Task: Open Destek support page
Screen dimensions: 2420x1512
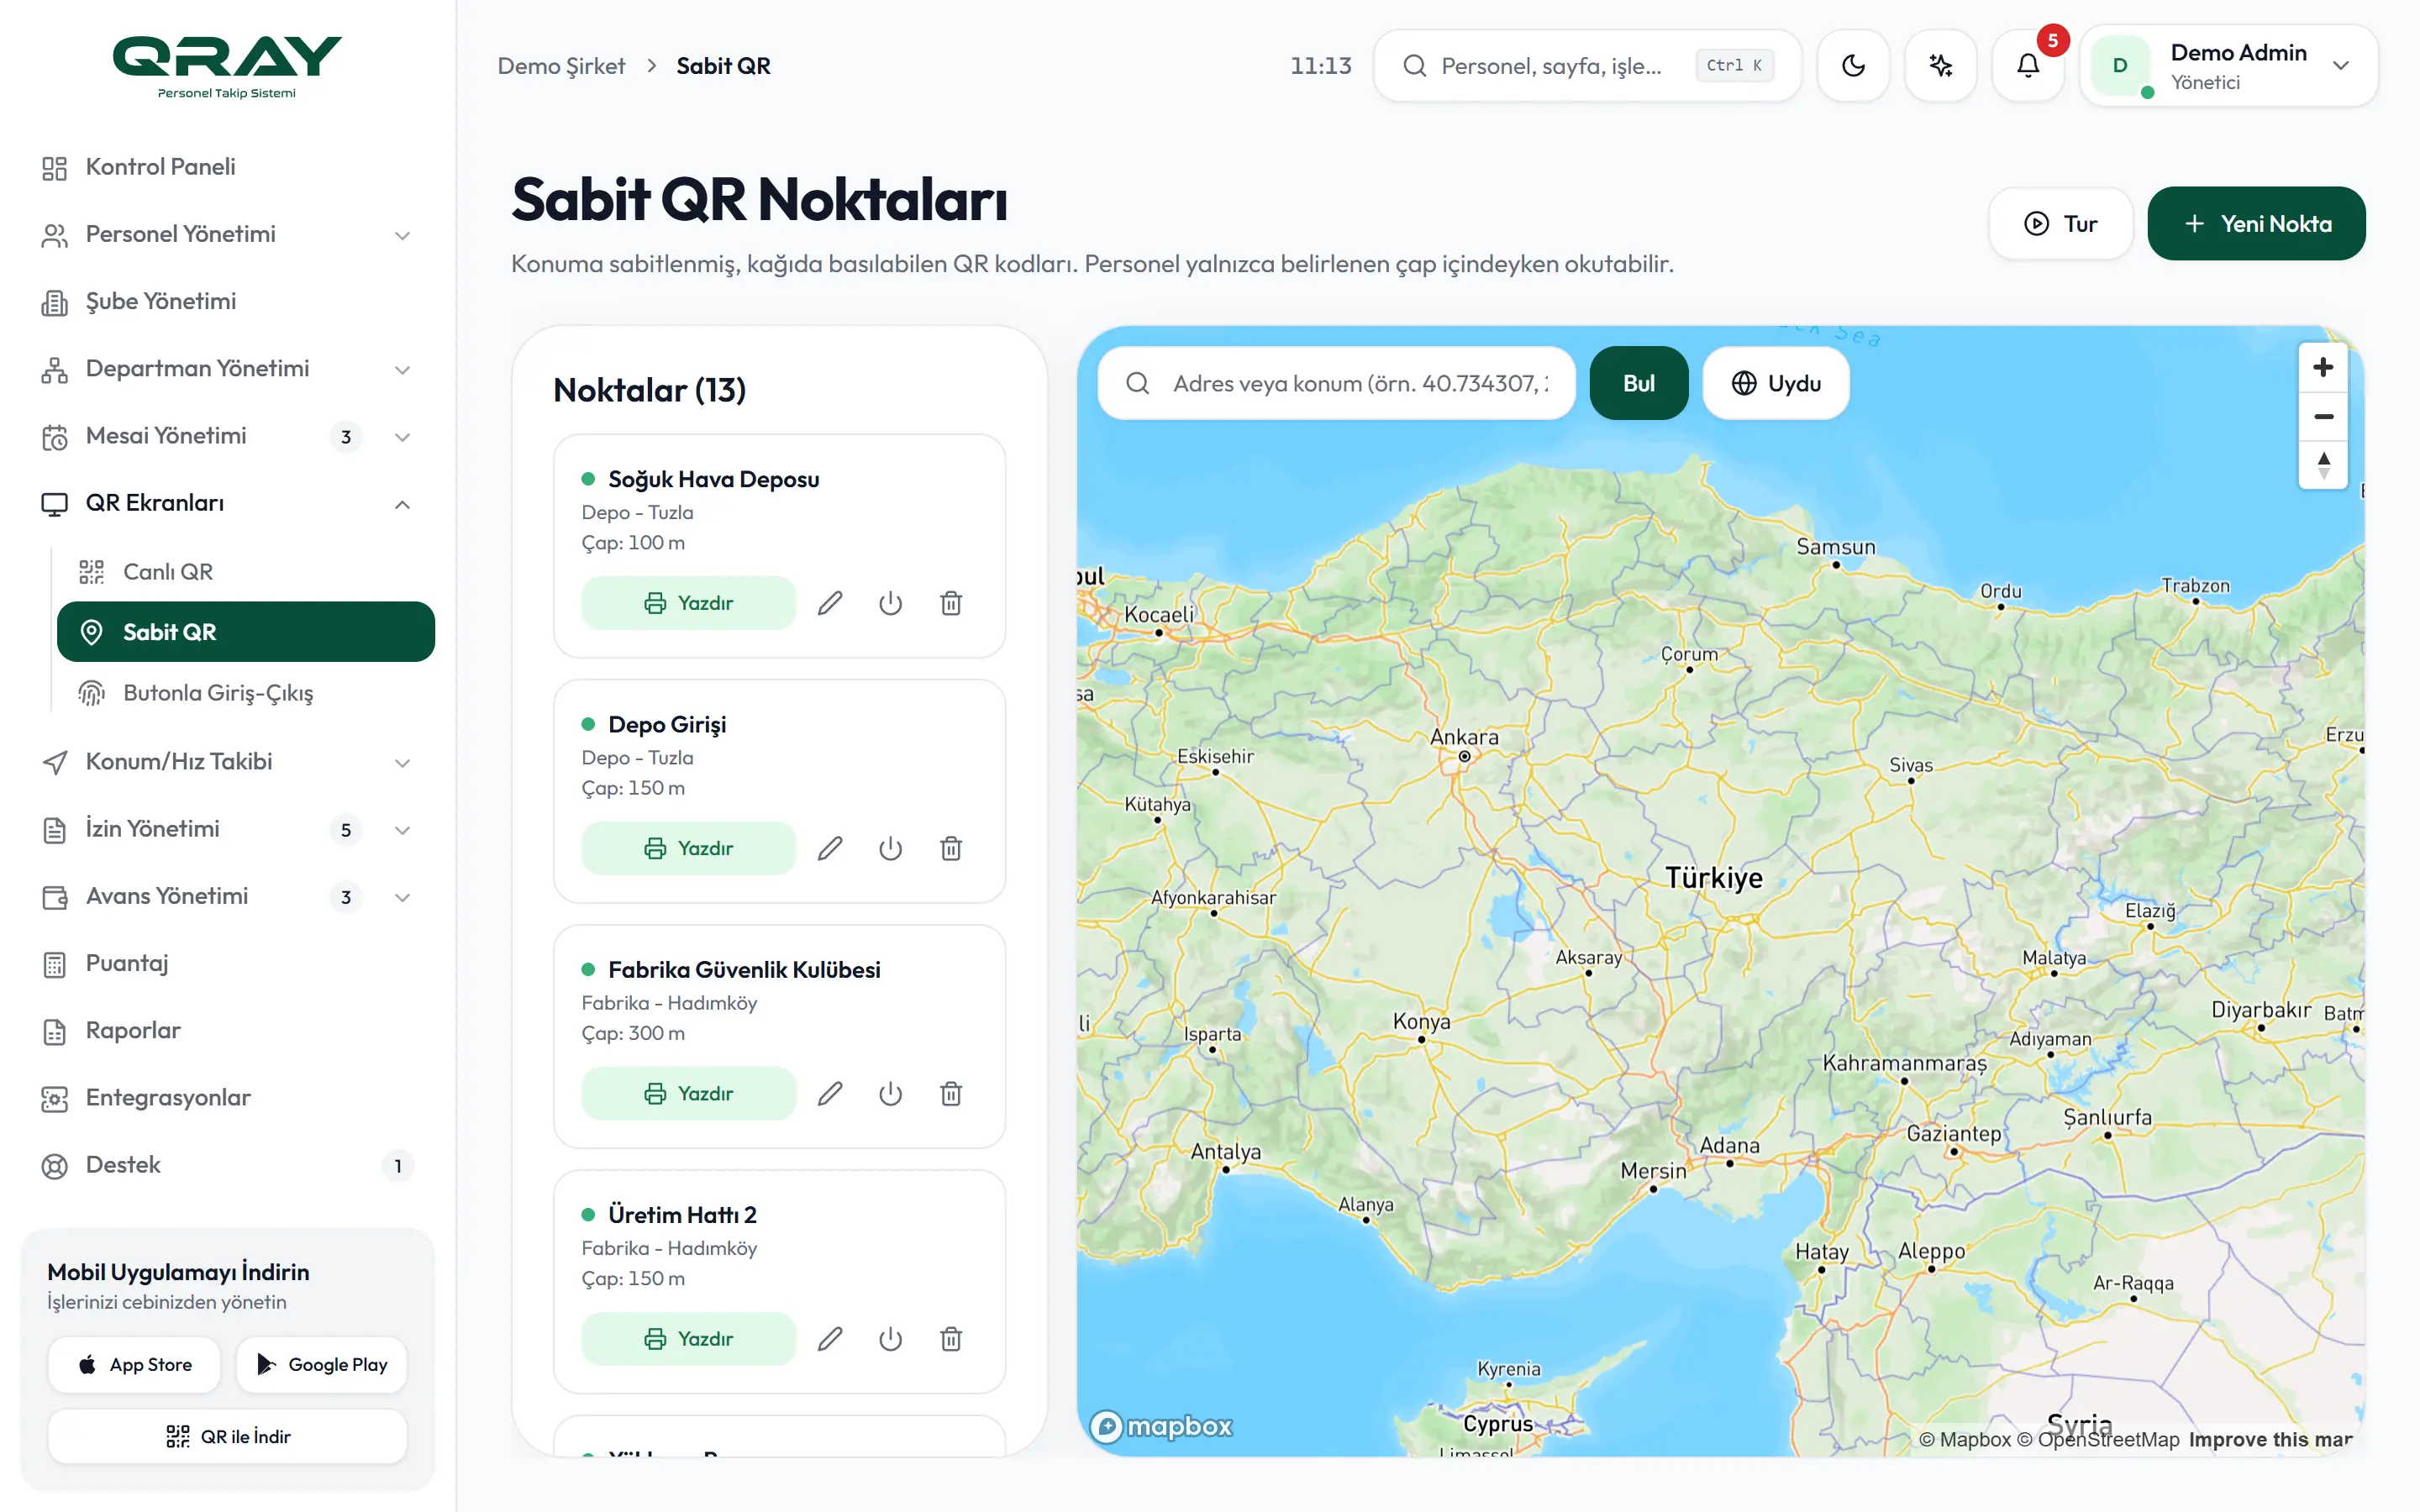Action: [228, 1165]
